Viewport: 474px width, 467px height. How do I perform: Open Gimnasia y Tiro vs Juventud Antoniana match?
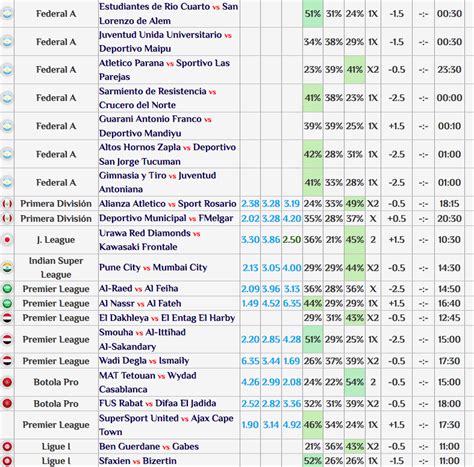[x=157, y=182]
